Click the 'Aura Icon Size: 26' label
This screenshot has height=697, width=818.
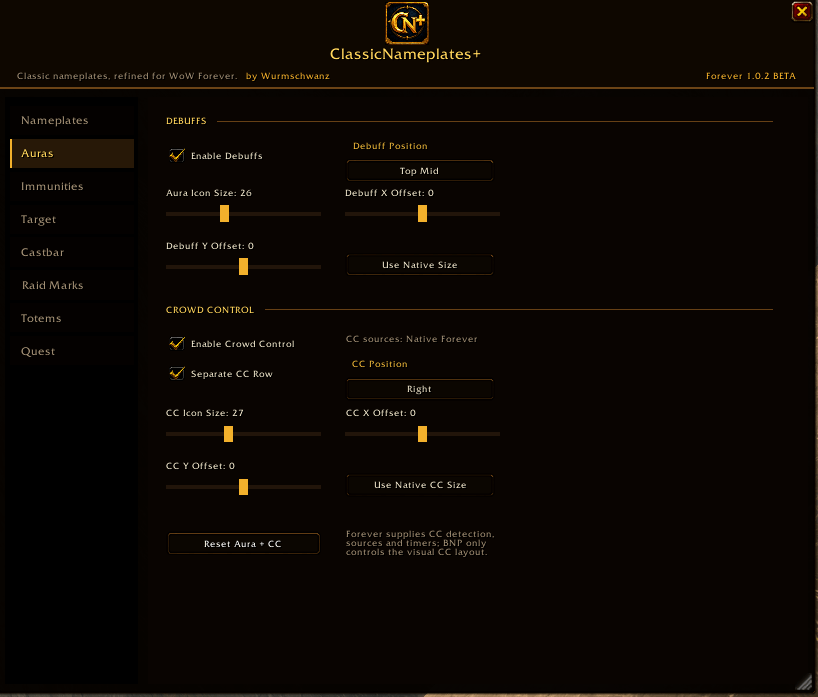click(209, 193)
